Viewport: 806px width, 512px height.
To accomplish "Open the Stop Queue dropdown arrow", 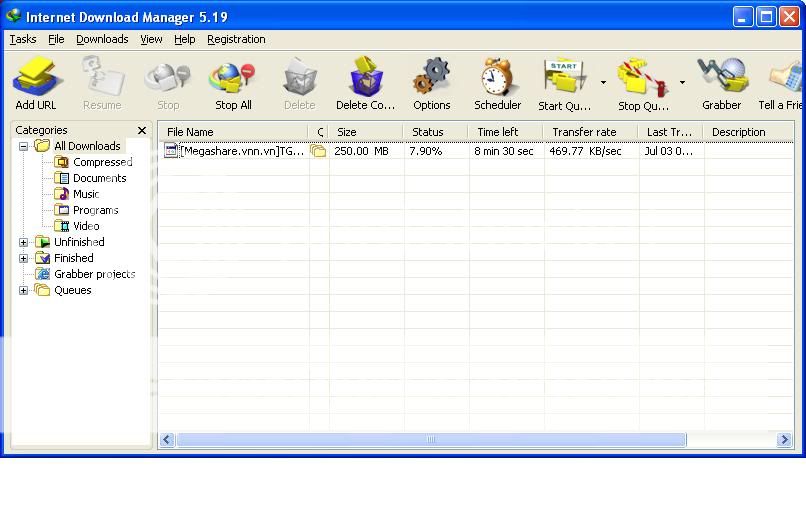I will (x=682, y=82).
